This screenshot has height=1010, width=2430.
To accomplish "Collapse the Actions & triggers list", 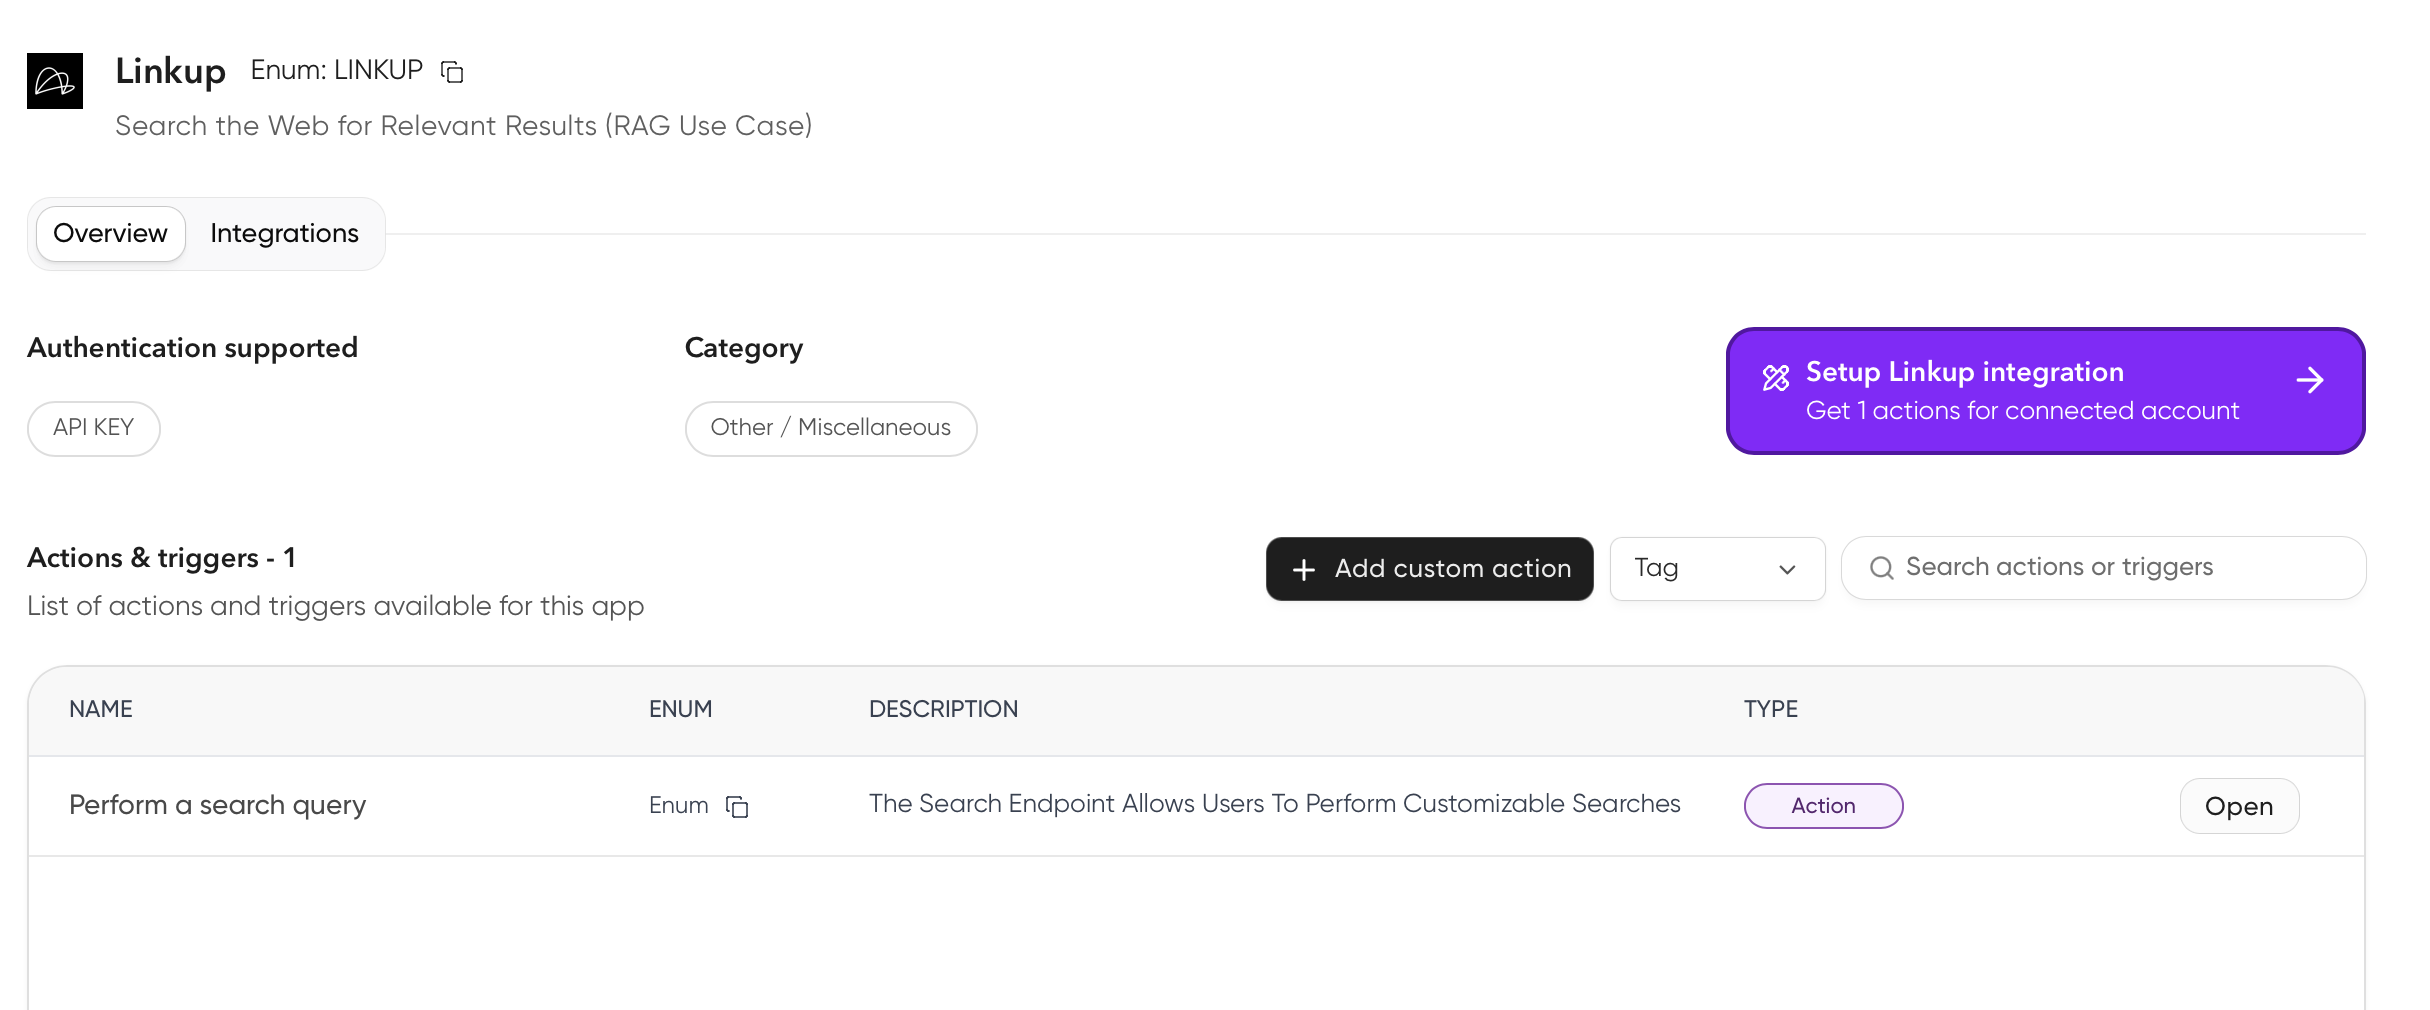I will [x=161, y=558].
